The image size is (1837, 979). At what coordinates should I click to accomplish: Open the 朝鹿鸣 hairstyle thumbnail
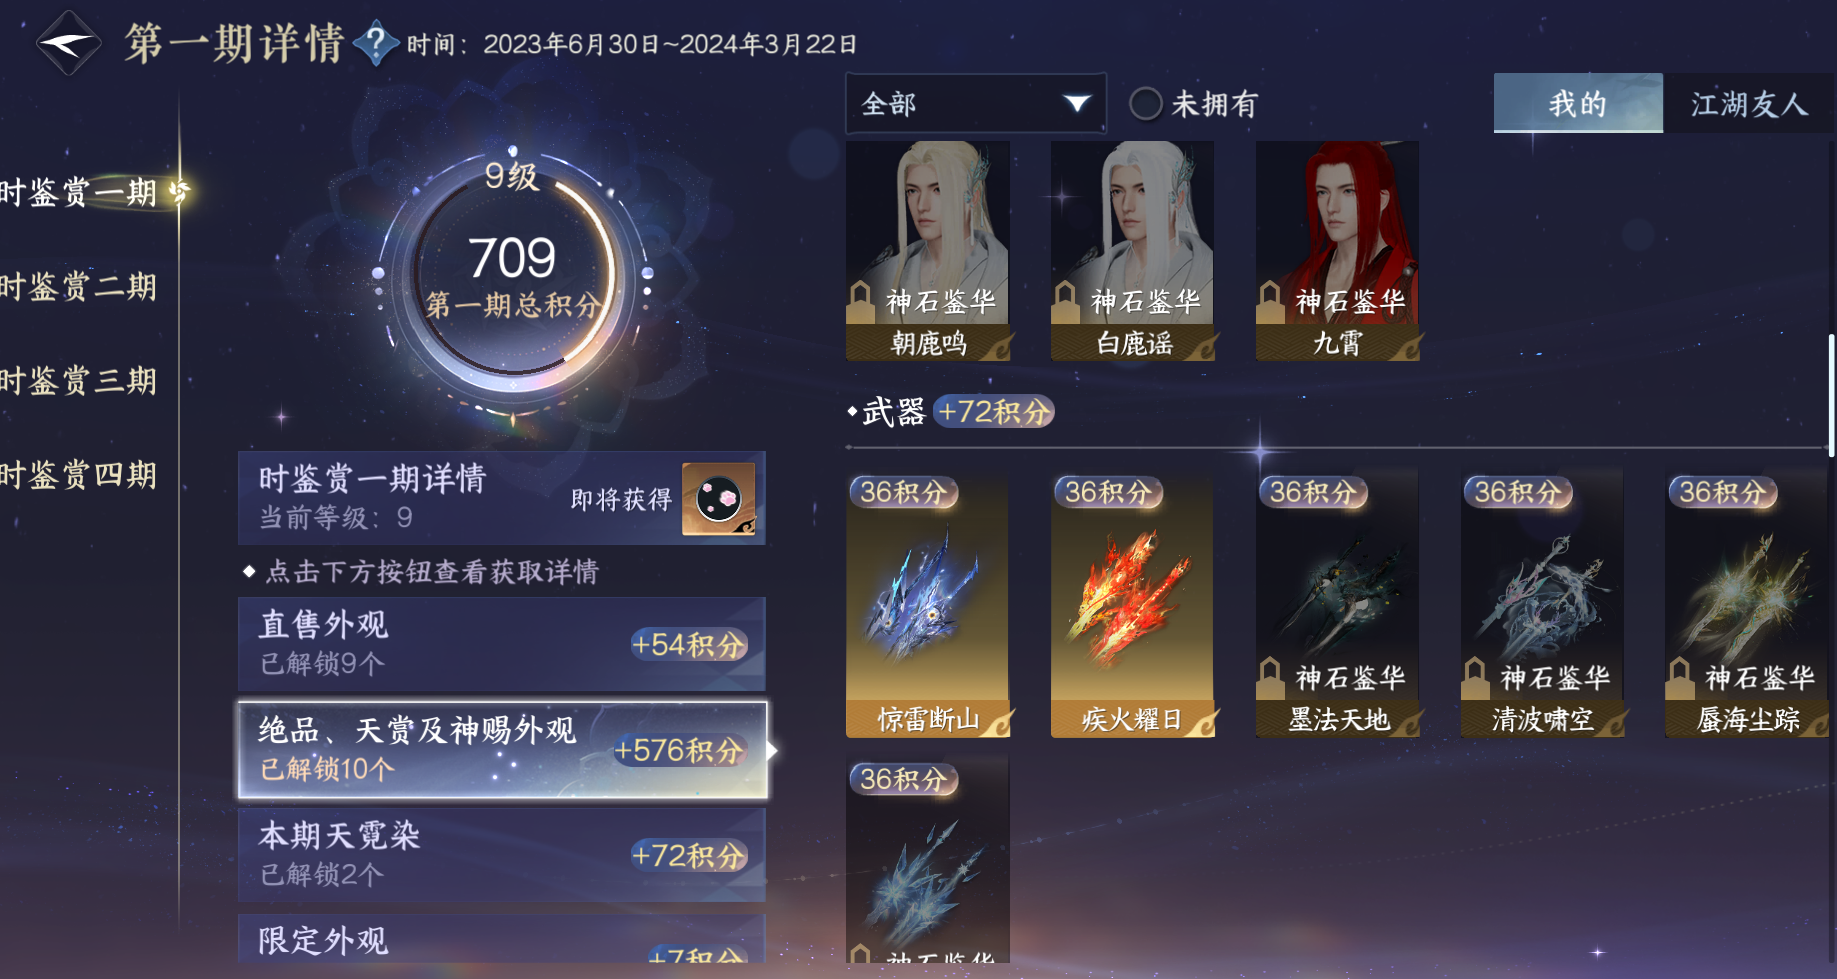[927, 250]
